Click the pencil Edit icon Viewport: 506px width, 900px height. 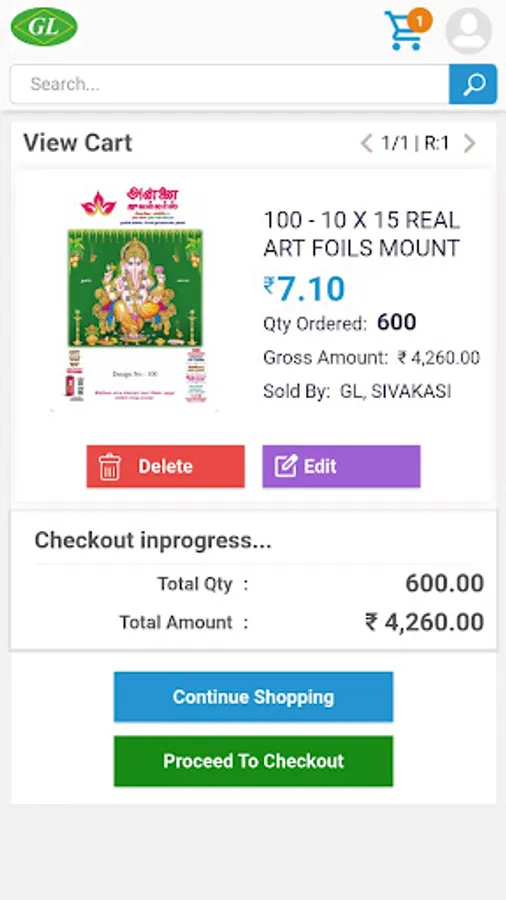[x=286, y=466]
